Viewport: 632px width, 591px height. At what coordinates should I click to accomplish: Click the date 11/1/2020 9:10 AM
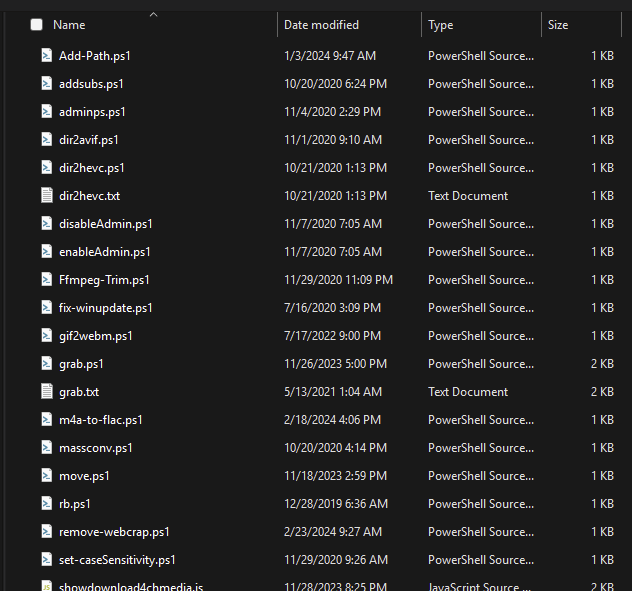(333, 140)
